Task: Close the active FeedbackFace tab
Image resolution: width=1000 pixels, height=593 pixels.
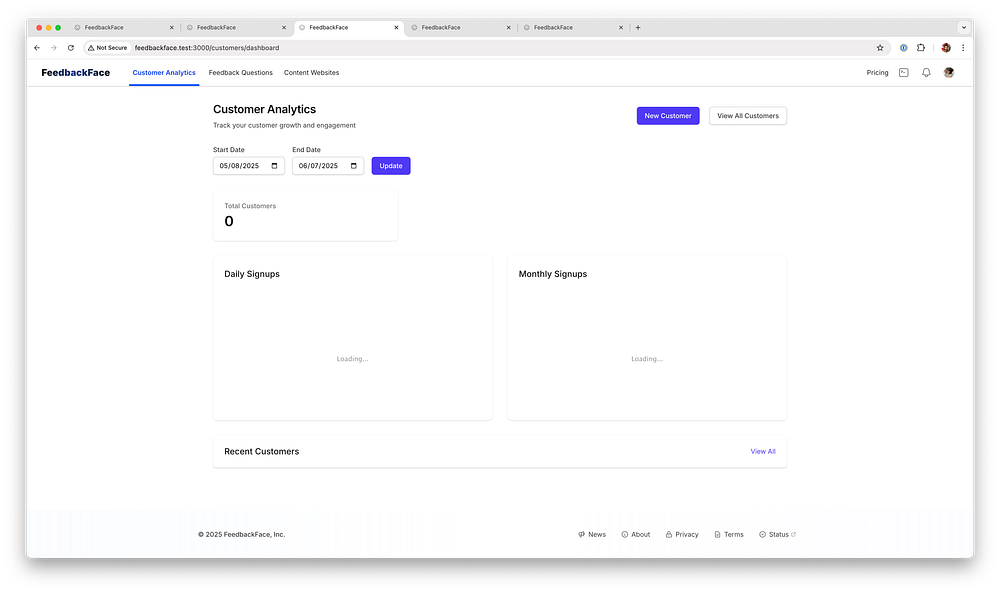Action: (396, 27)
